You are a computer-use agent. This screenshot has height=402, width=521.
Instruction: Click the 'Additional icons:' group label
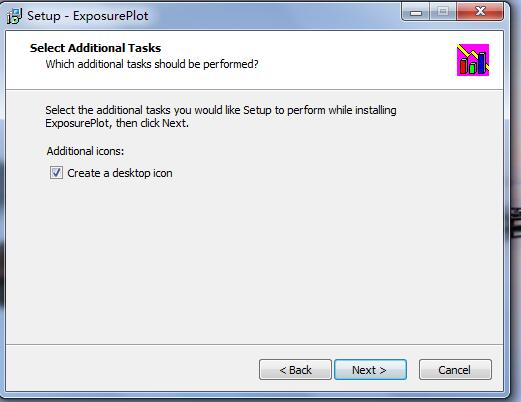[x=85, y=151]
